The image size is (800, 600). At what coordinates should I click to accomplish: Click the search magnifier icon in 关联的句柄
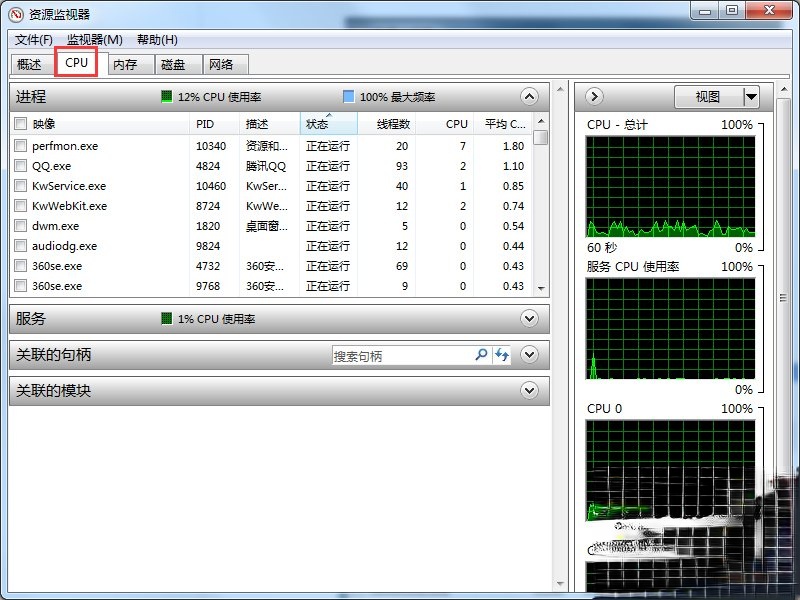pos(481,355)
